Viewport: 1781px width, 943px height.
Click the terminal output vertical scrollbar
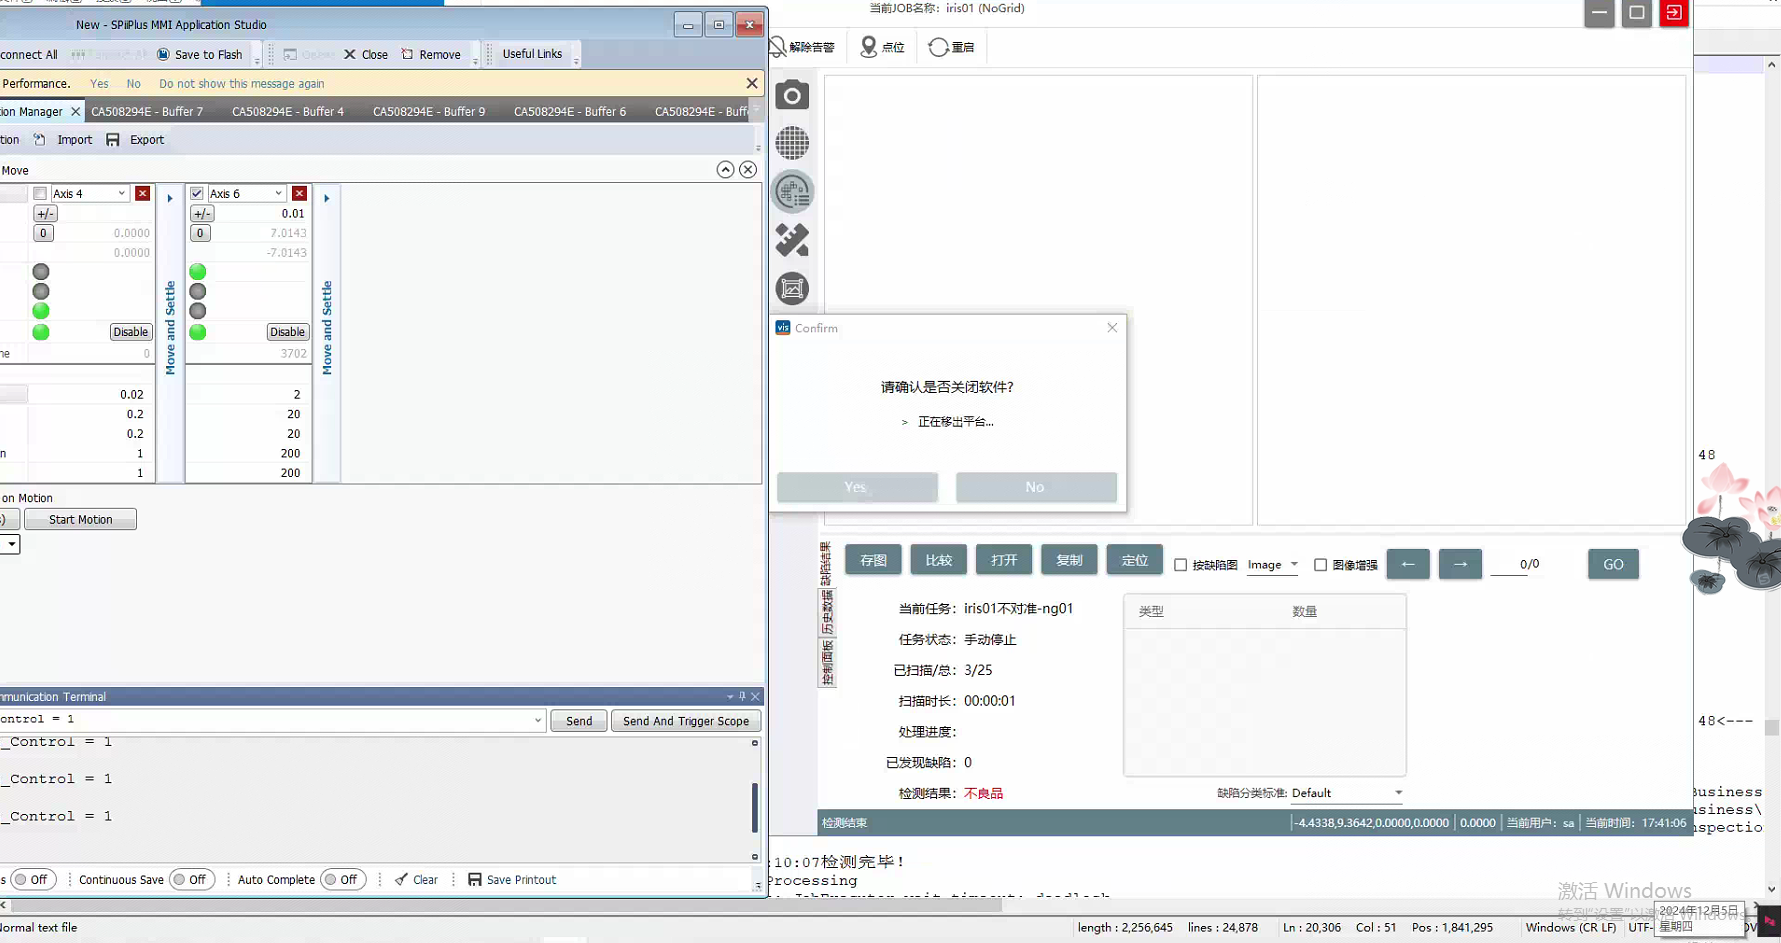[x=755, y=808]
